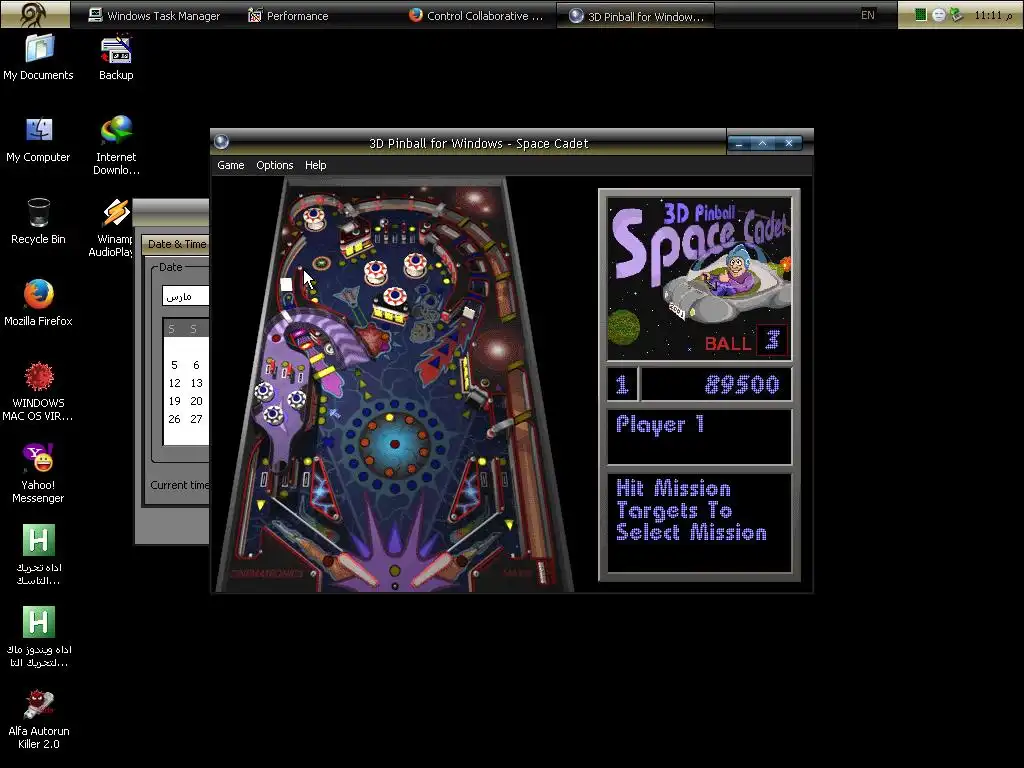Image resolution: width=1024 pixels, height=768 pixels.
Task: Switch to Control Collaborative Firefox taskbar button
Action: point(476,15)
